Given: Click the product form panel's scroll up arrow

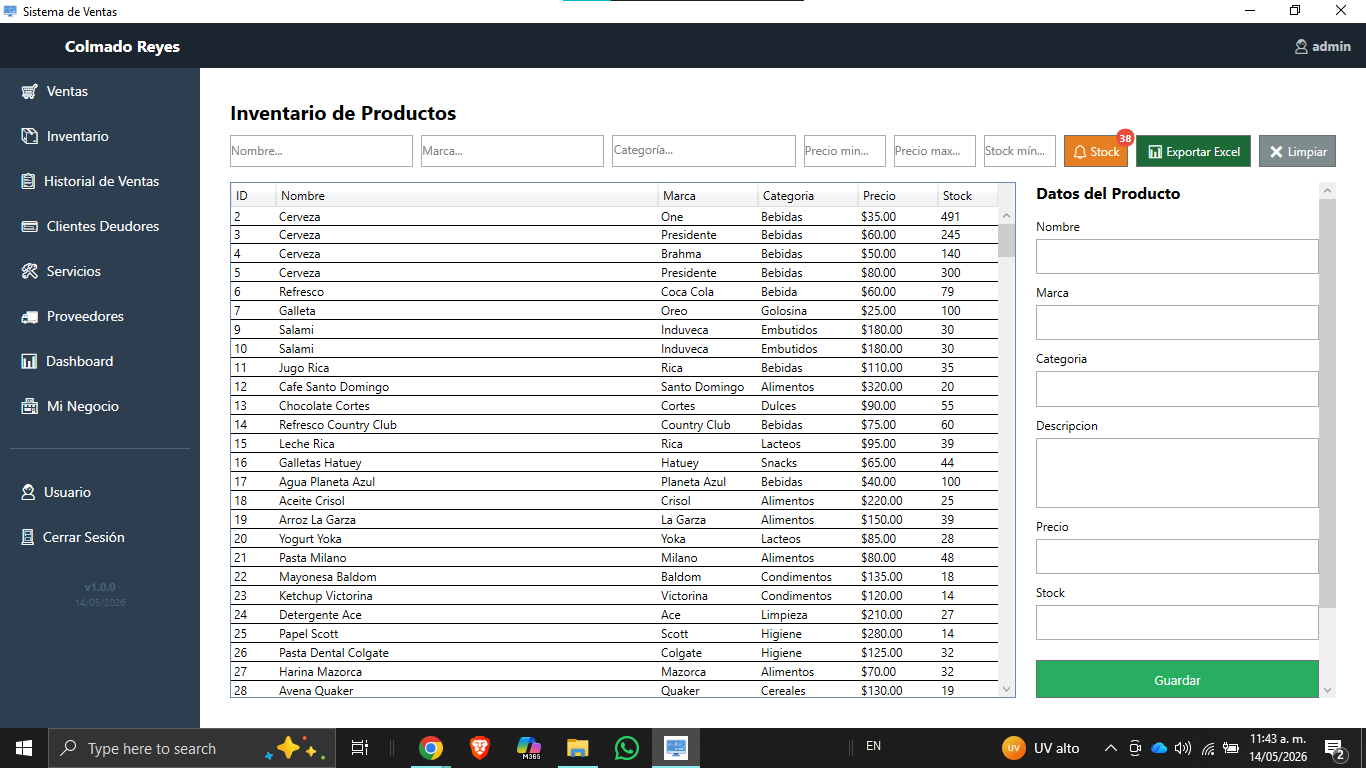Looking at the screenshot, I should (x=1328, y=190).
